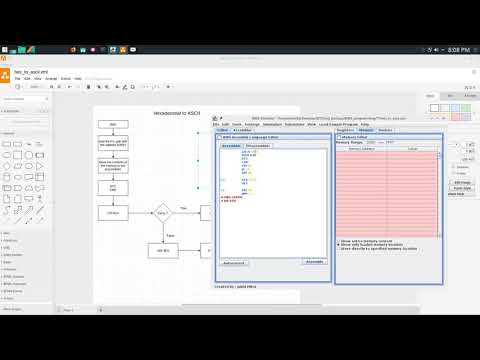Image resolution: width=480 pixels, height=360 pixels.
Task: Switch to the Registers tab
Action: (x=345, y=130)
